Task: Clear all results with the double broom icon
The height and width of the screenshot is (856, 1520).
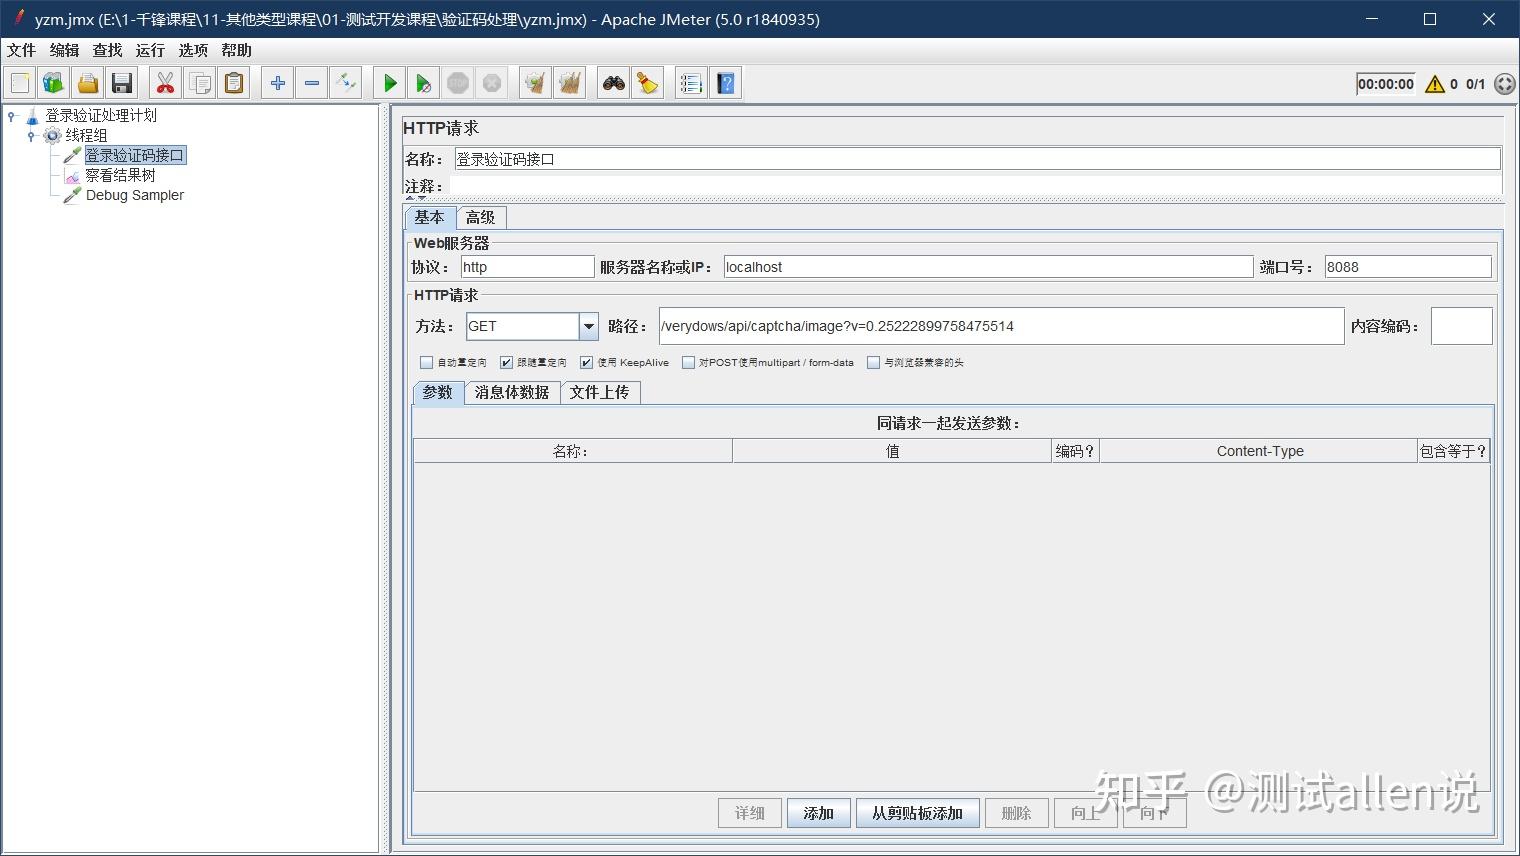Action: [x=570, y=82]
